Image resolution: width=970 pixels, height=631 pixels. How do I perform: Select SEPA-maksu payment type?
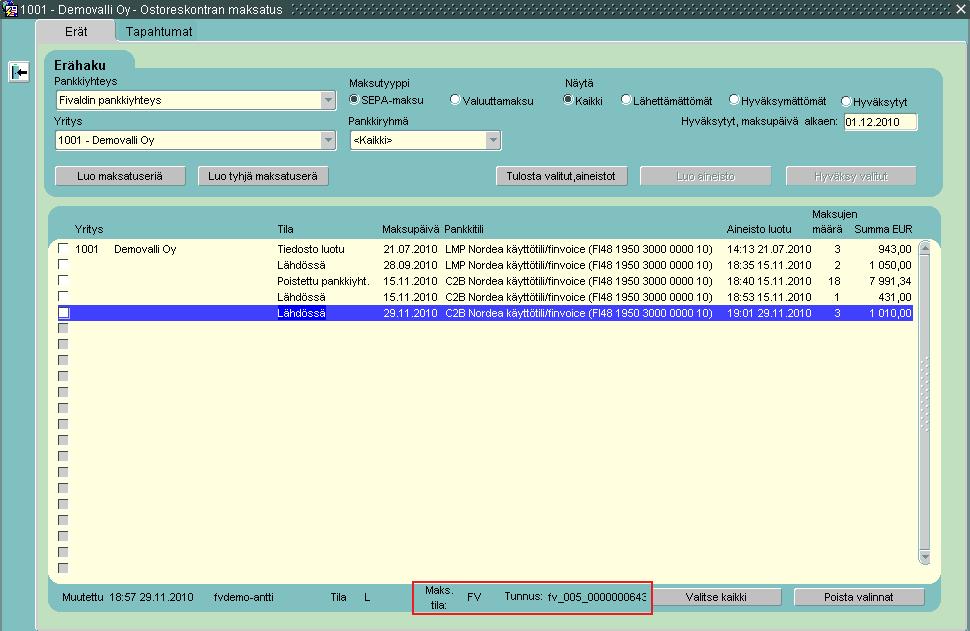coord(354,100)
